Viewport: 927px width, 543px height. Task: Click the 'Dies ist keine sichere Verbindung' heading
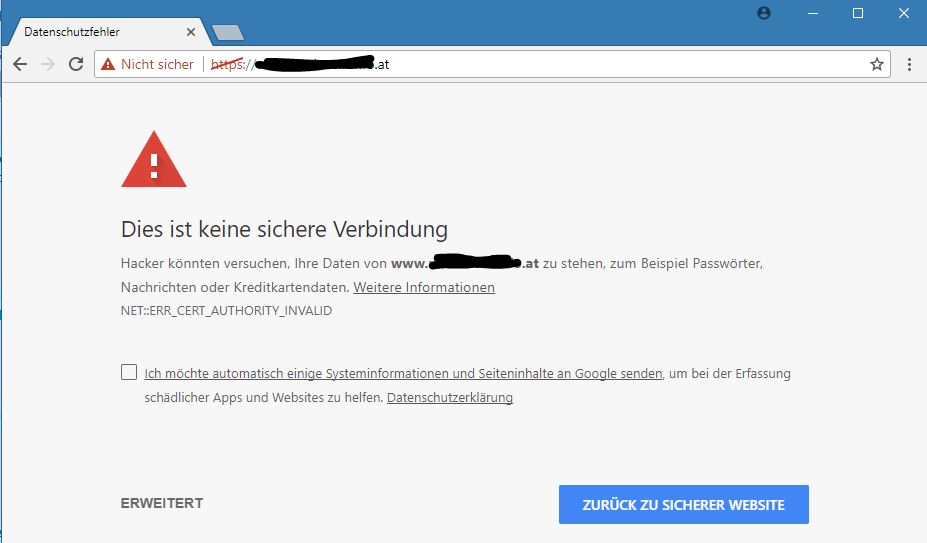click(x=284, y=230)
